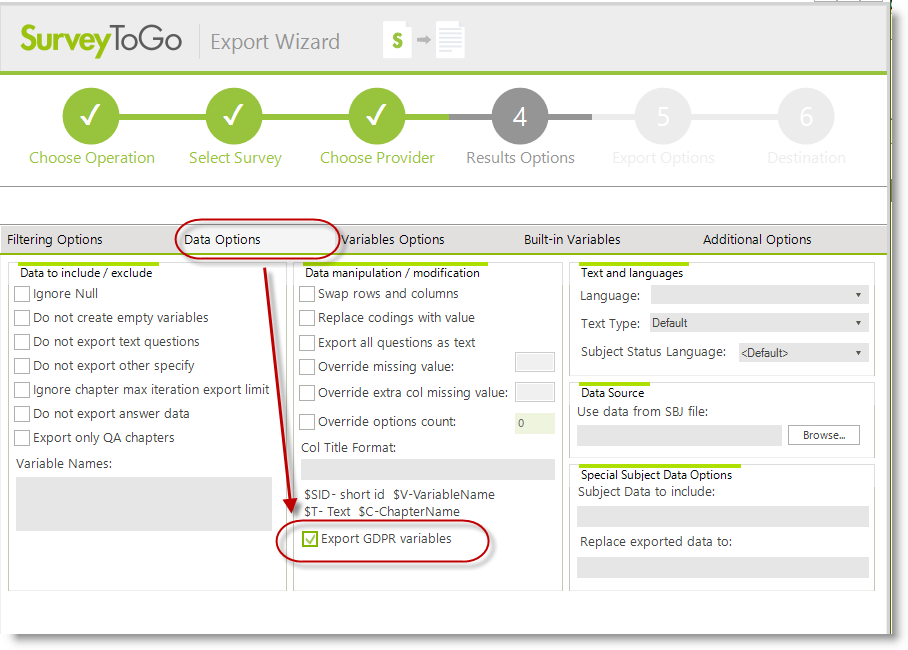The height and width of the screenshot is (650, 908).
Task: Enable the Ignore Null checkbox
Action: coord(22,294)
